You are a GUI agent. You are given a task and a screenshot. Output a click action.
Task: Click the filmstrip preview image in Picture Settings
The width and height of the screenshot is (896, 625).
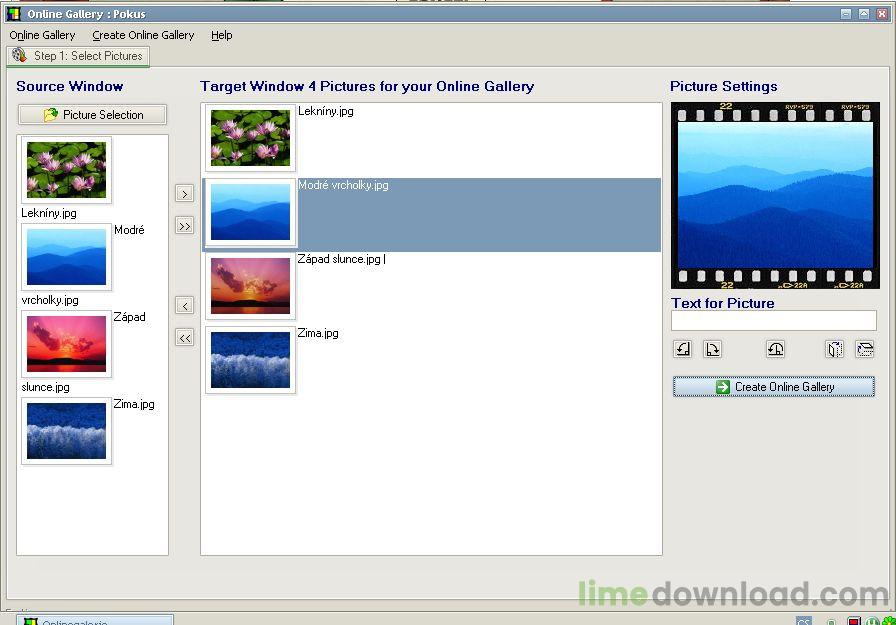(x=775, y=195)
